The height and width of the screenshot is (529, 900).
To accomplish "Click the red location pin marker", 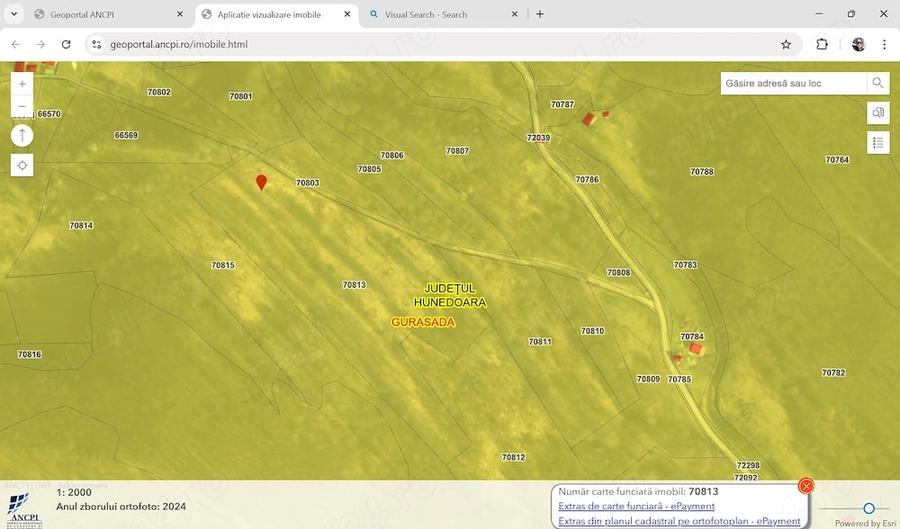I will 261,182.
